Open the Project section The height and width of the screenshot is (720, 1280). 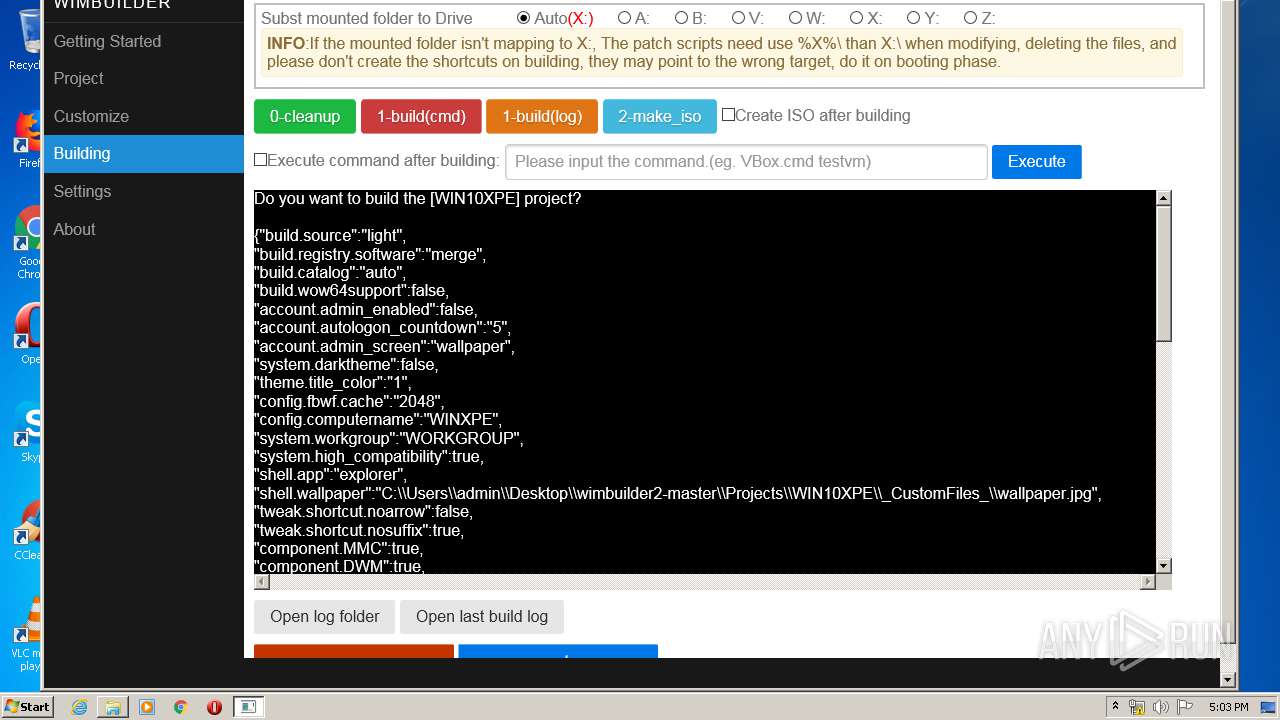tap(78, 78)
